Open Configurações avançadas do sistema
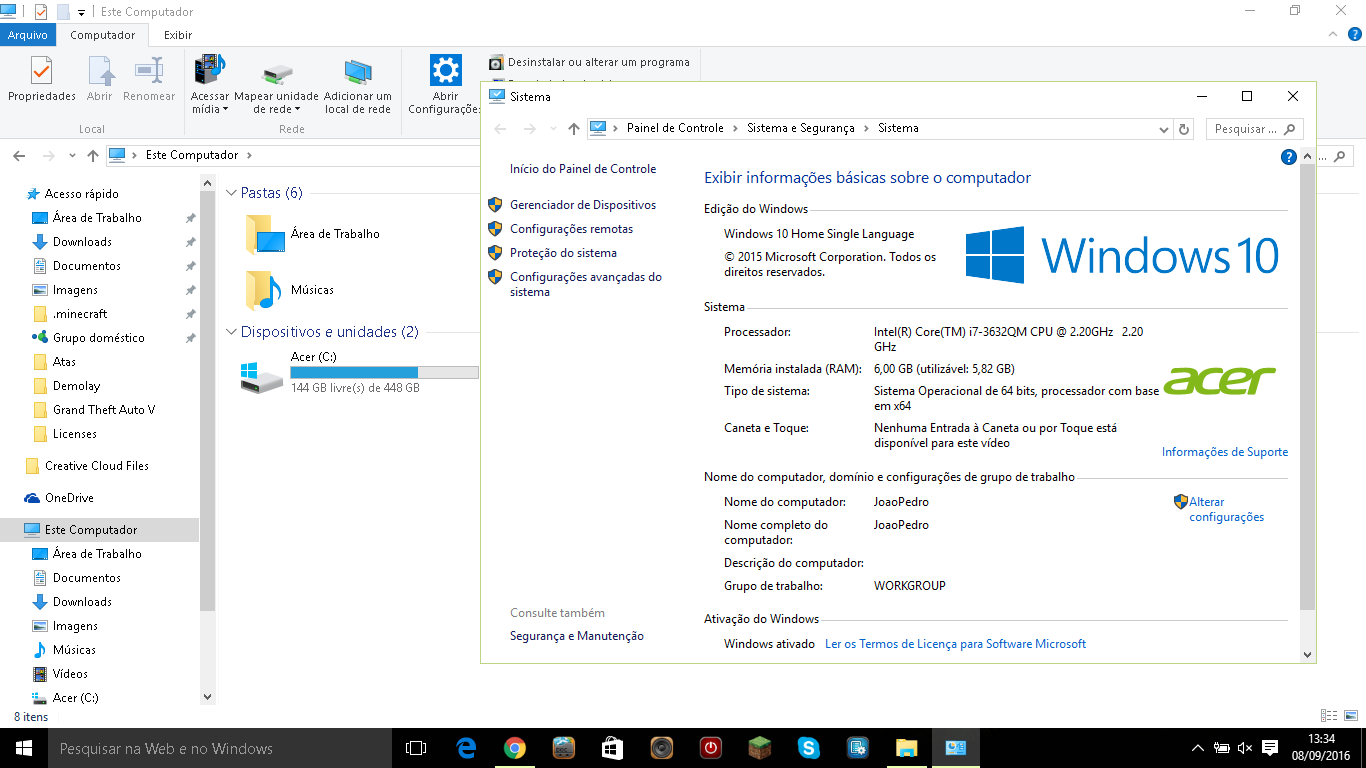Image resolution: width=1366 pixels, height=768 pixels. [586, 284]
